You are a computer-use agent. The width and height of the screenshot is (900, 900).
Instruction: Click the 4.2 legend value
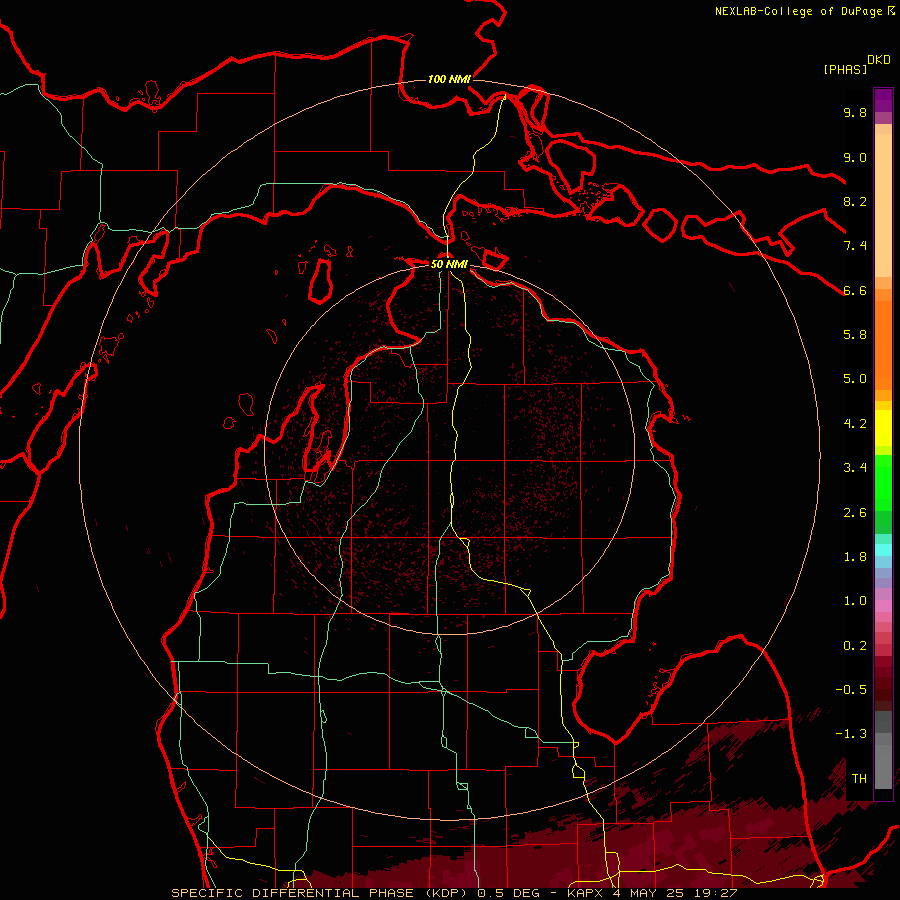[855, 424]
